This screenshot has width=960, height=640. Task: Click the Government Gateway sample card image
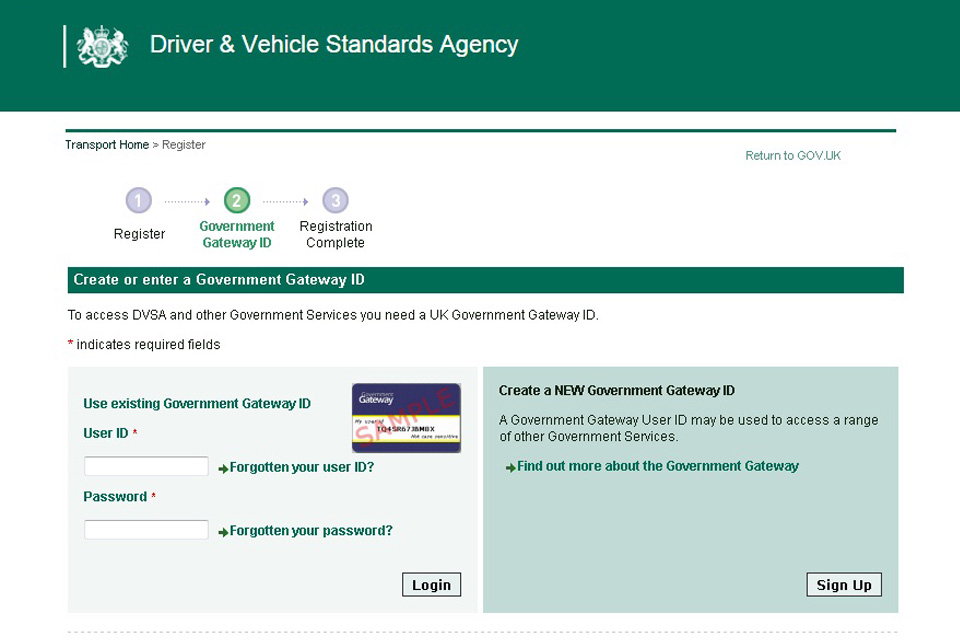point(406,418)
